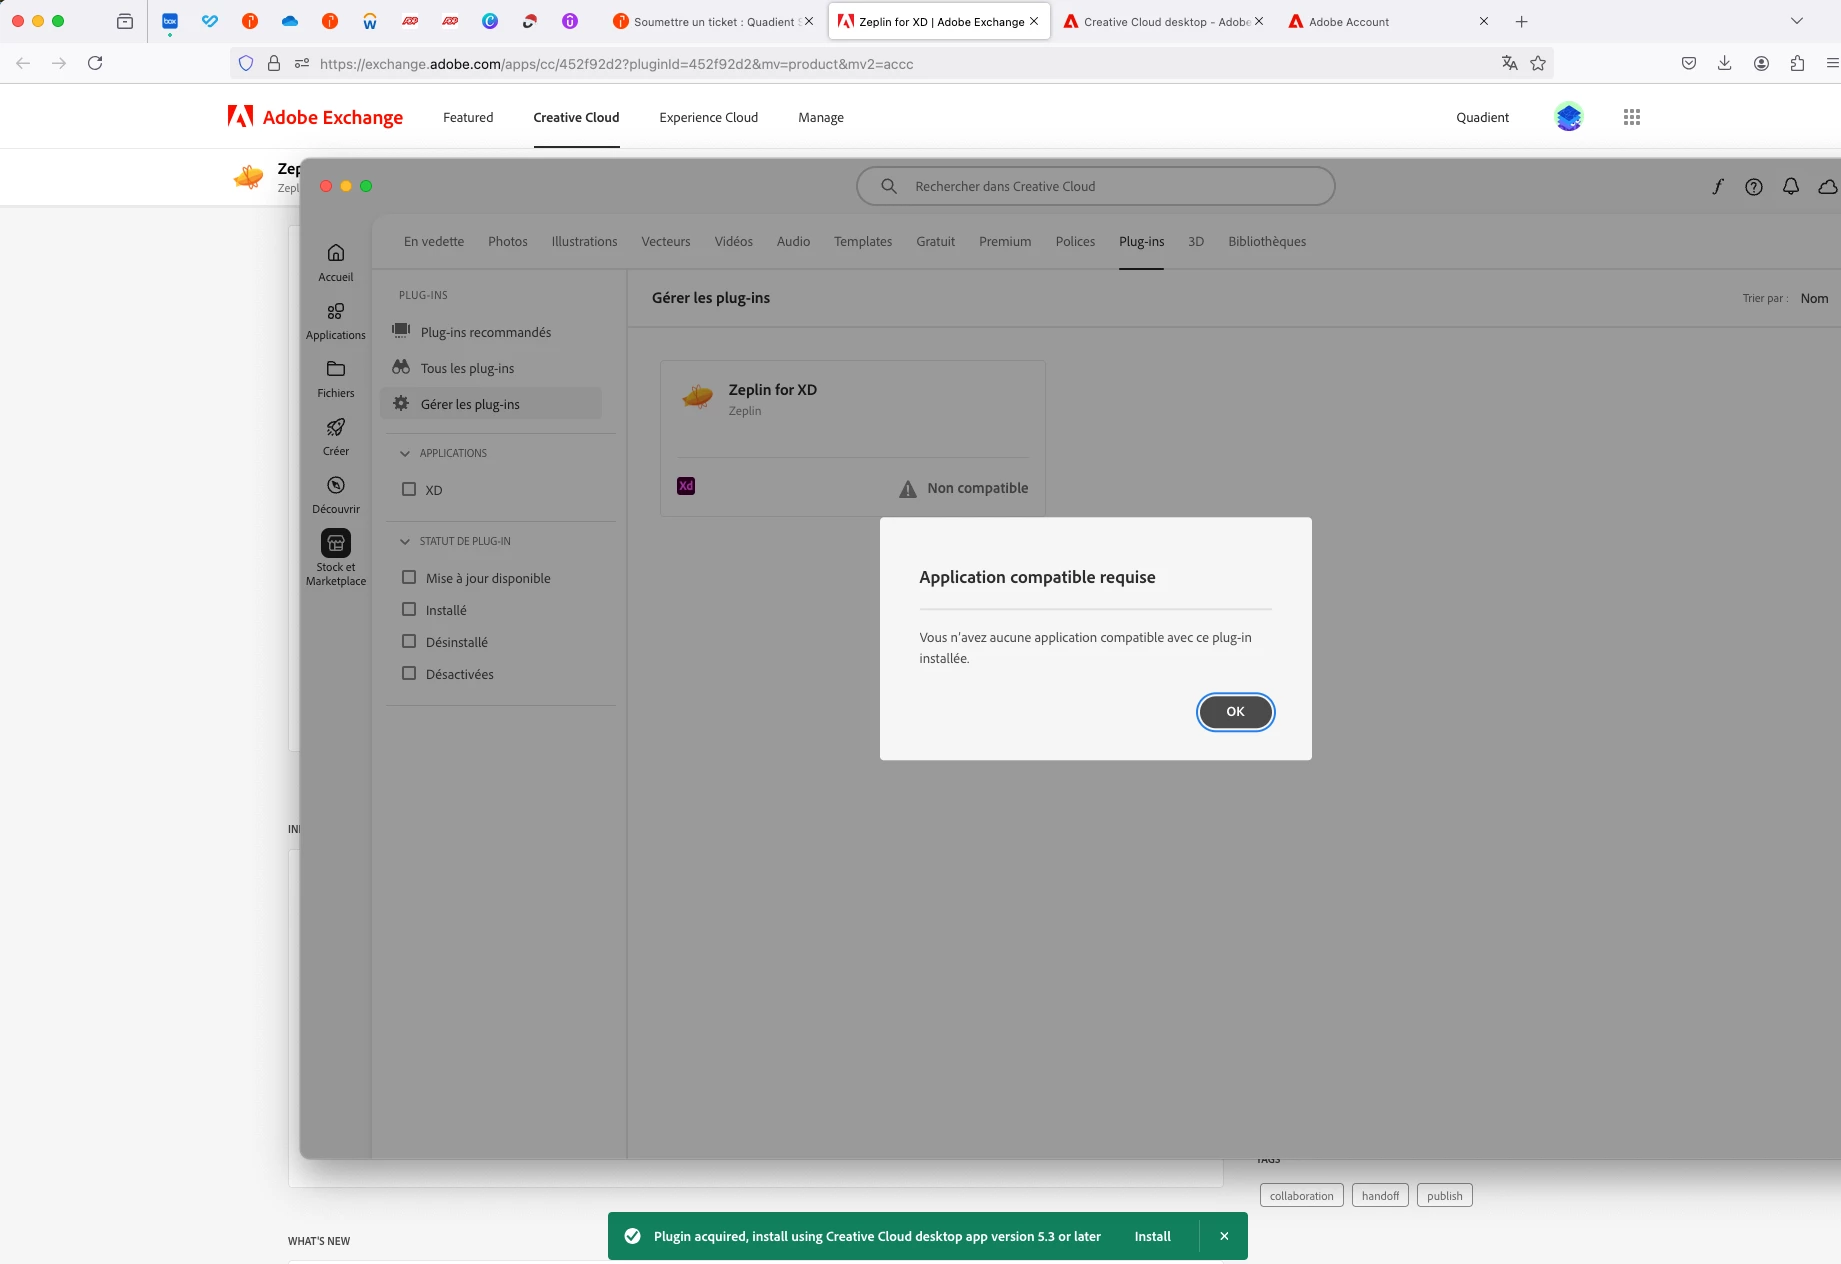Screen dimensions: 1841x1264
Task: Click the publish tag
Action: (x=1445, y=1196)
